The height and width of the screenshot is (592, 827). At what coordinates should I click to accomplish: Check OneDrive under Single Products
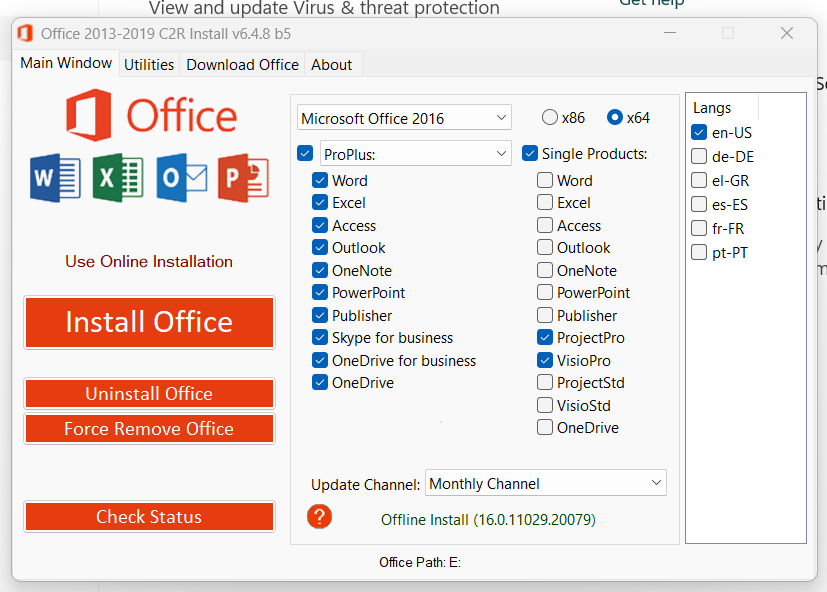pos(545,427)
